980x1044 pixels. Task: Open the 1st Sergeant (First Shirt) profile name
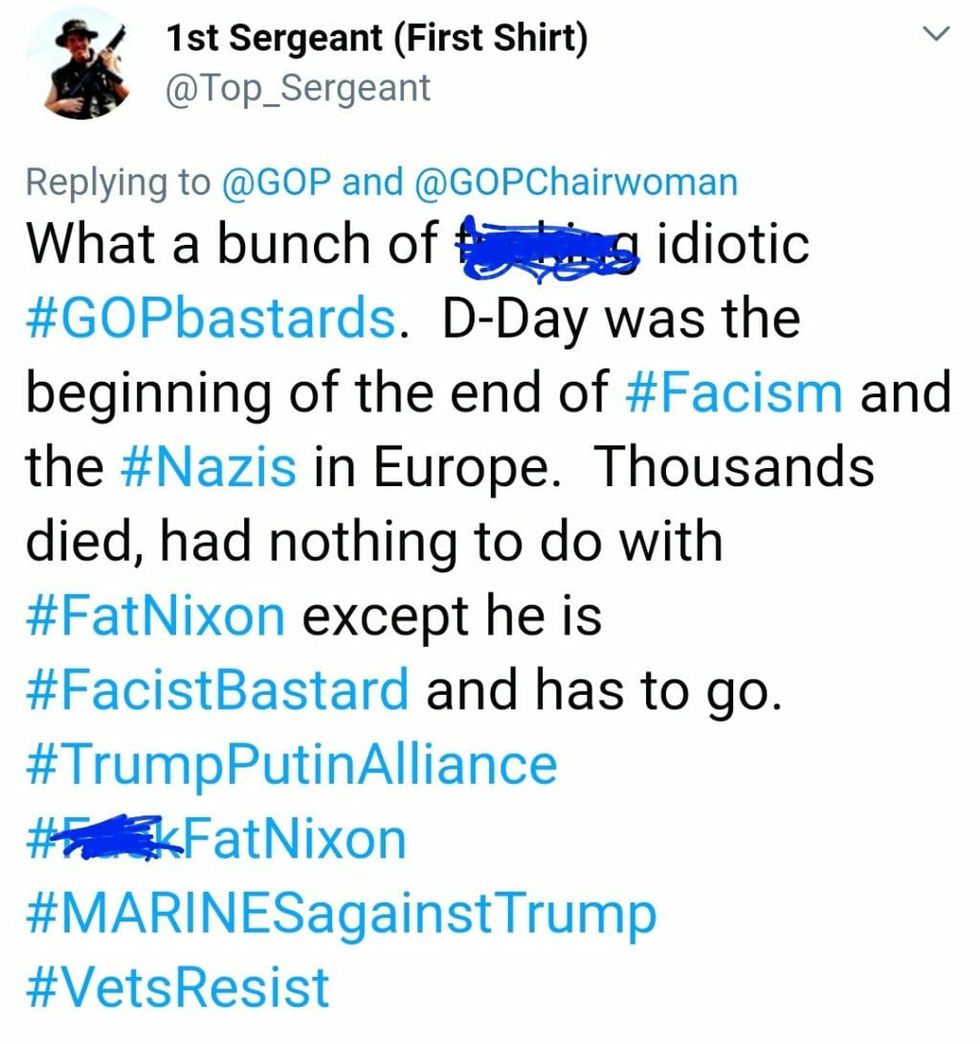377,39
